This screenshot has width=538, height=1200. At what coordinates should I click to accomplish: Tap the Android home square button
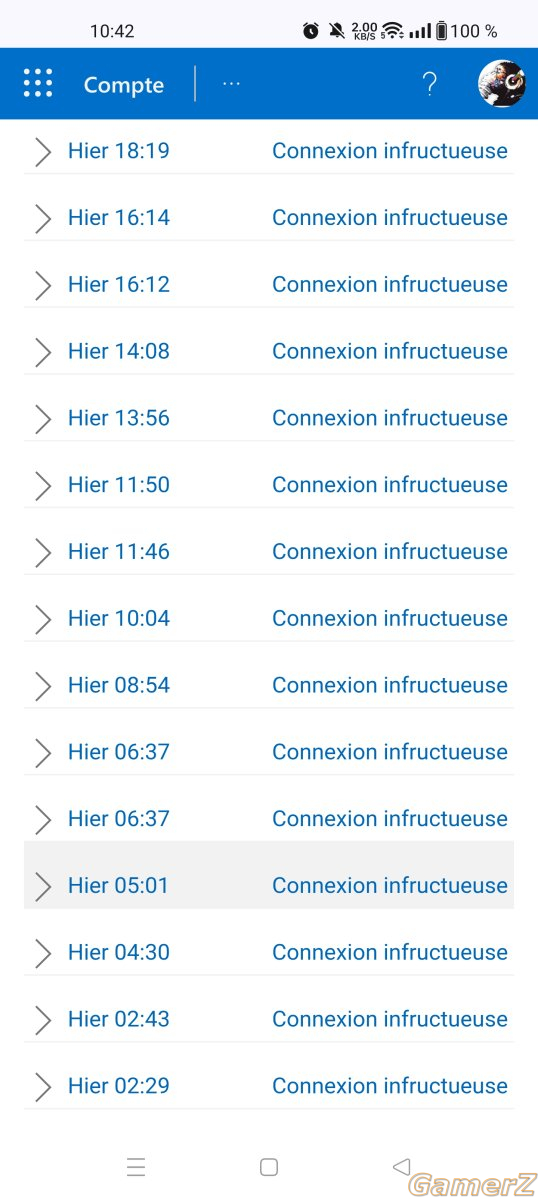(268, 1166)
